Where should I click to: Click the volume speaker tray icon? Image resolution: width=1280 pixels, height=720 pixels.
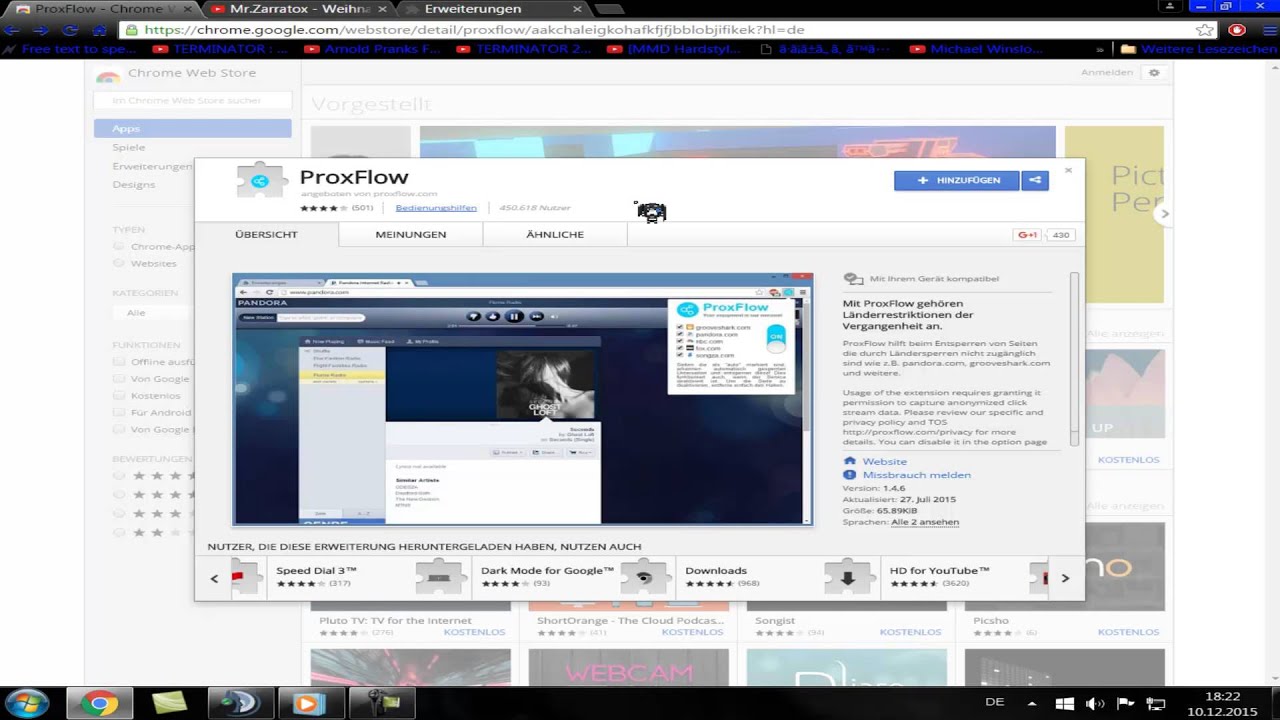pyautogui.click(x=1094, y=703)
